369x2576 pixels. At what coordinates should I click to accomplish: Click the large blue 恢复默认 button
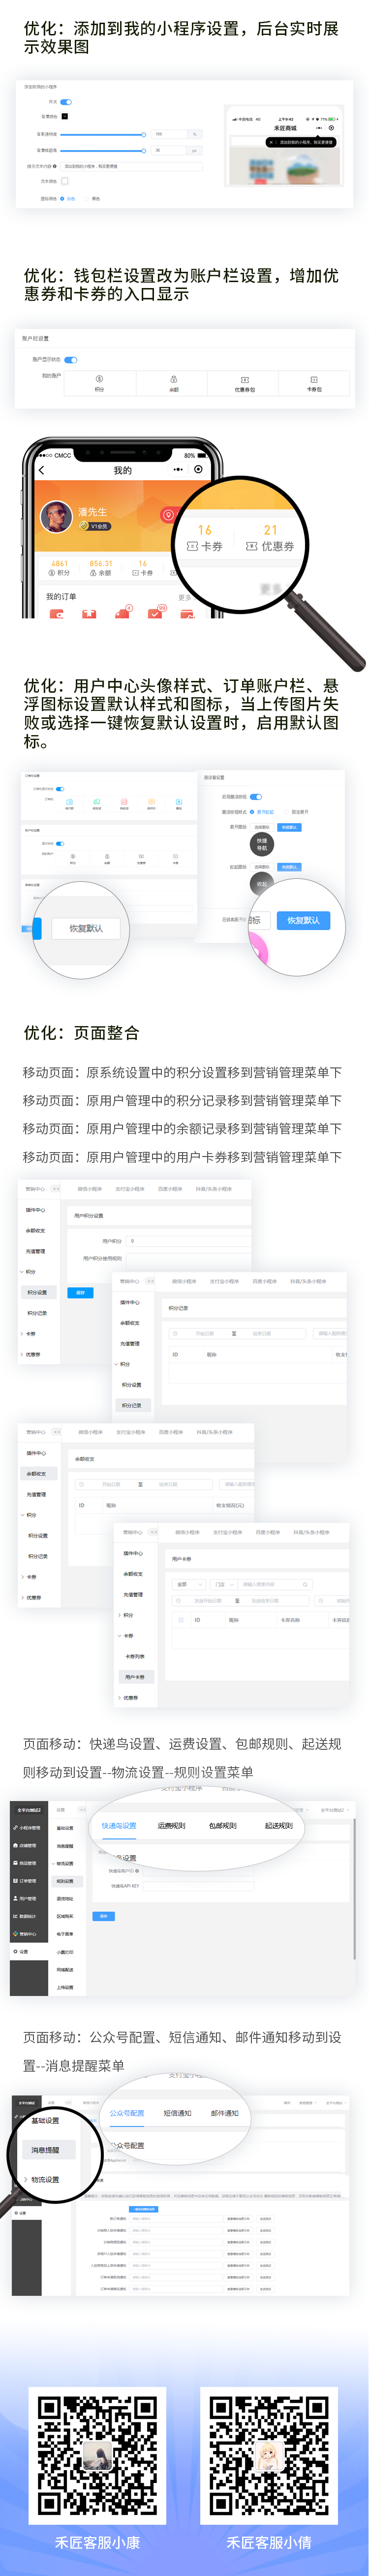[x=303, y=919]
